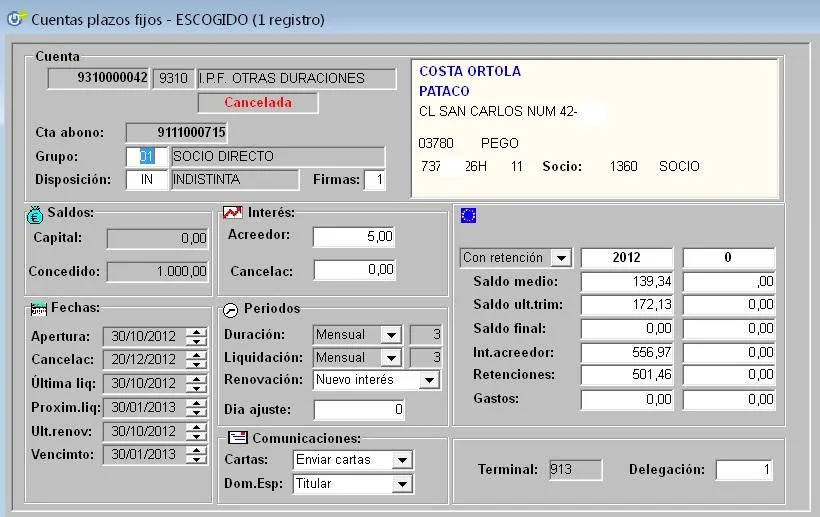
Task: Click the account number 9310000042 field
Action: 98,78
